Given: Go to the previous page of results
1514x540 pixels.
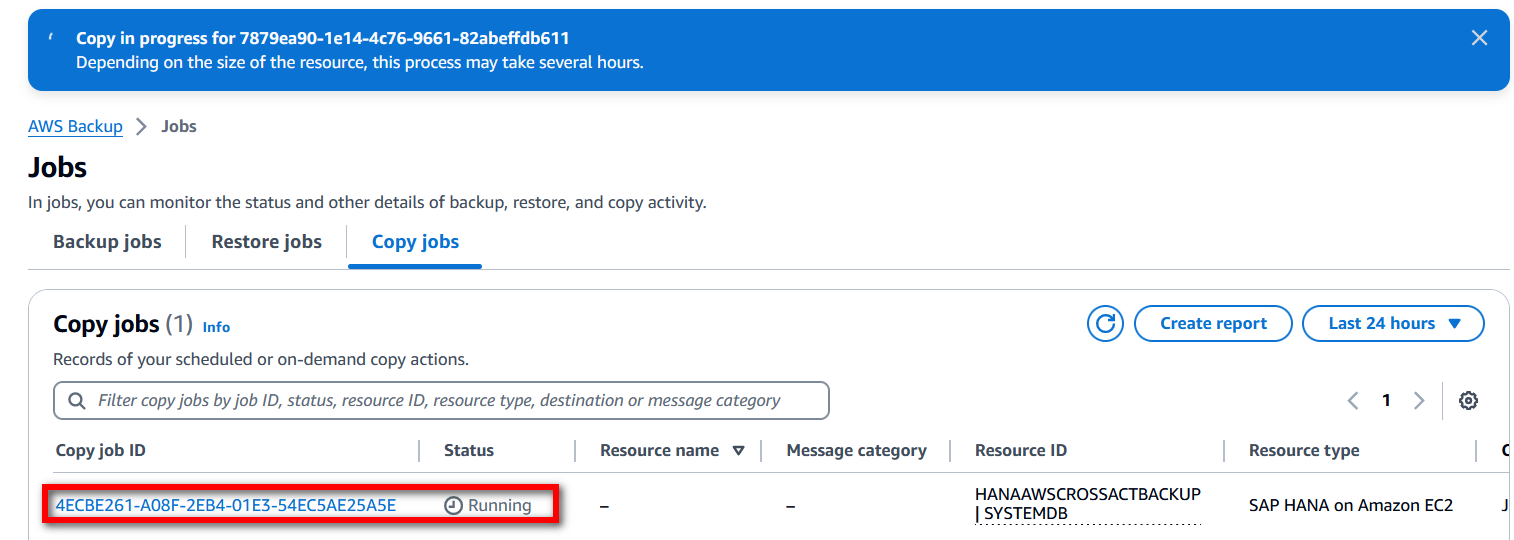Looking at the screenshot, I should click(x=1353, y=400).
